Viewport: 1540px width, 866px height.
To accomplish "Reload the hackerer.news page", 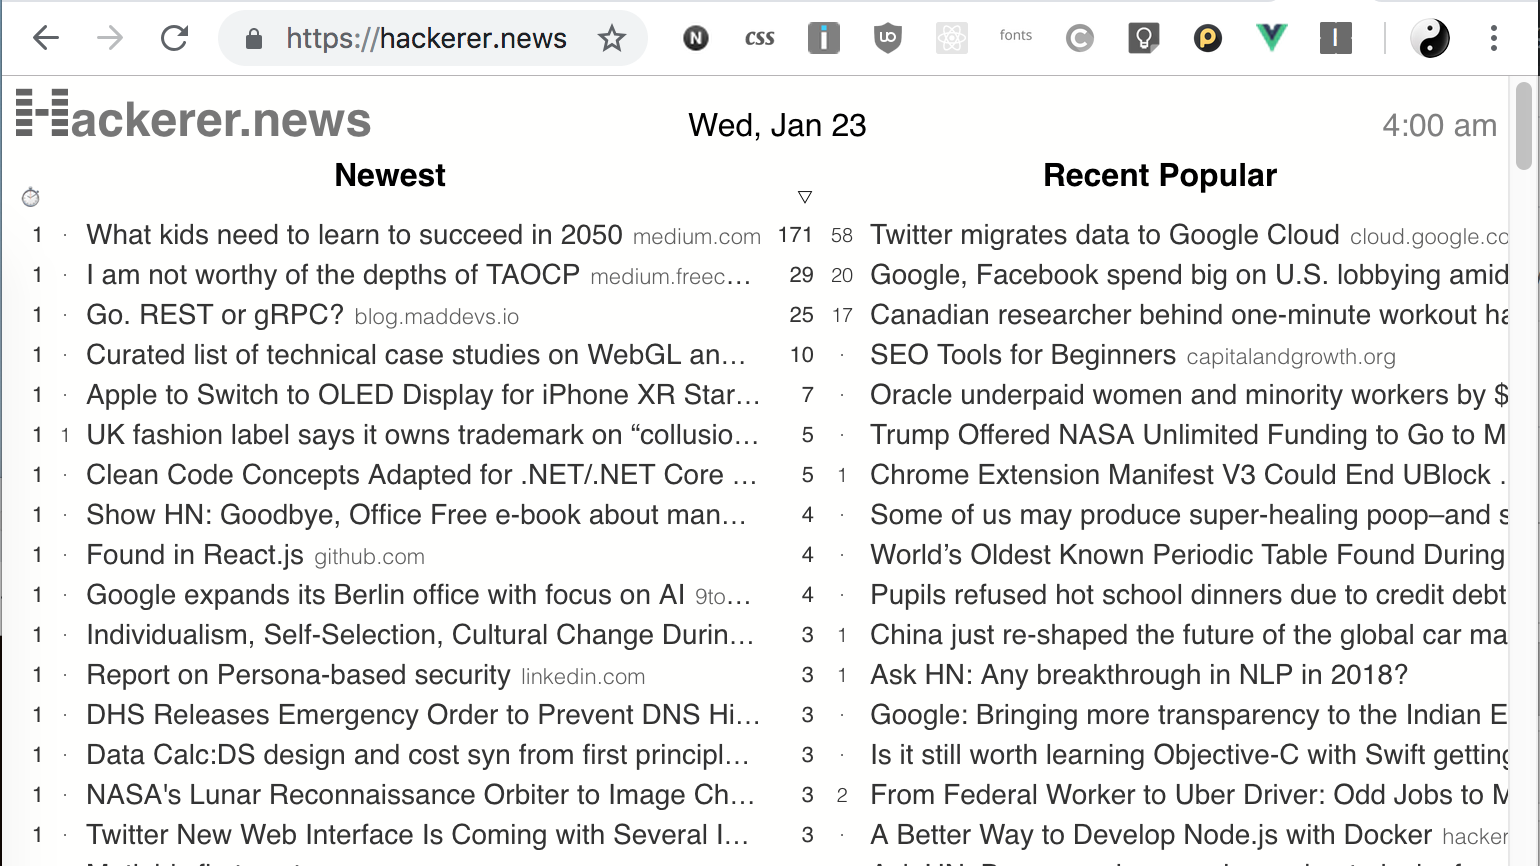I will (x=174, y=38).
